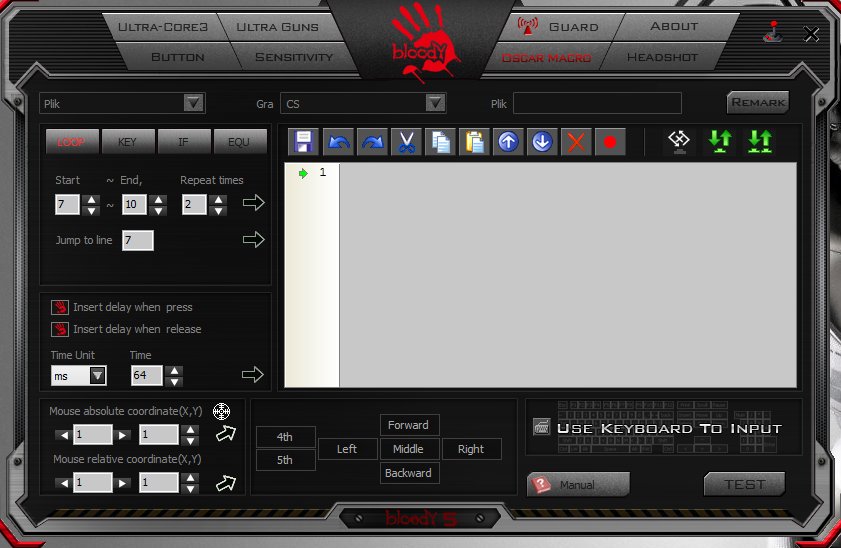841x548 pixels.
Task: Toggle Insert delay when release
Action: click(60, 329)
